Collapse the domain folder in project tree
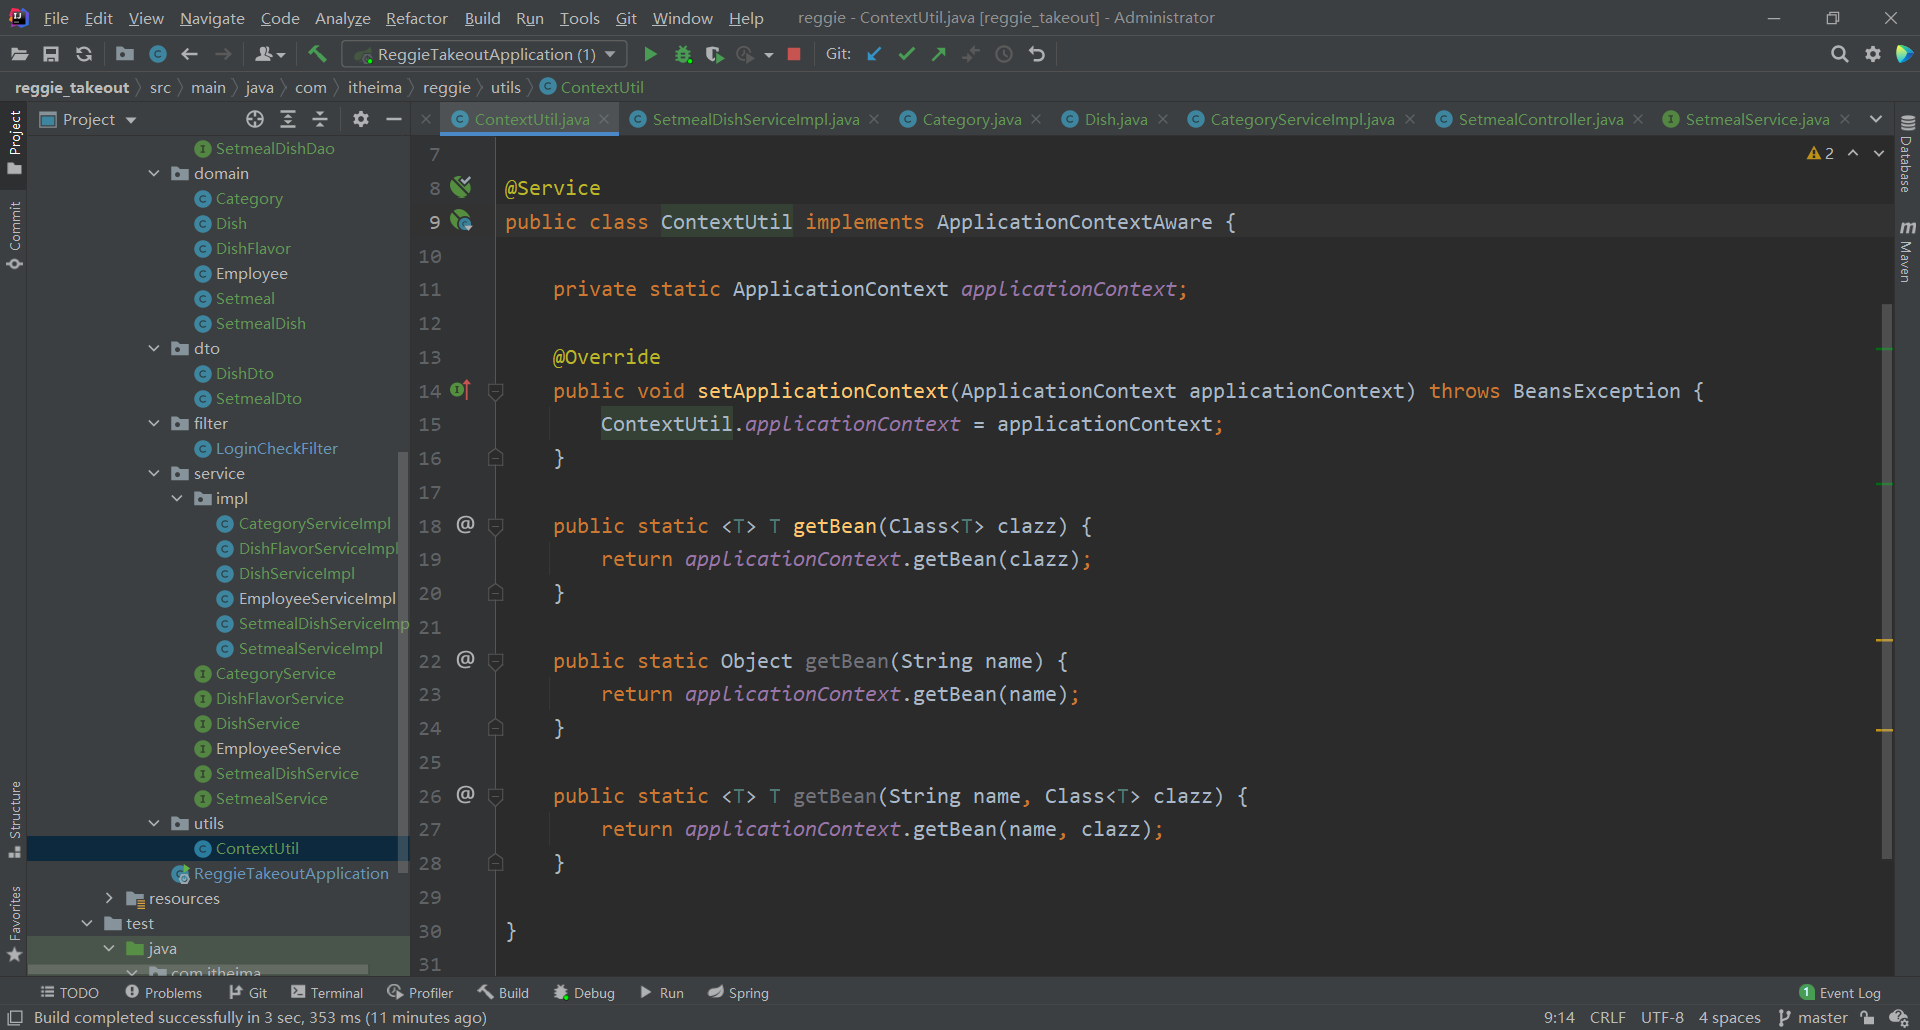 pos(154,173)
